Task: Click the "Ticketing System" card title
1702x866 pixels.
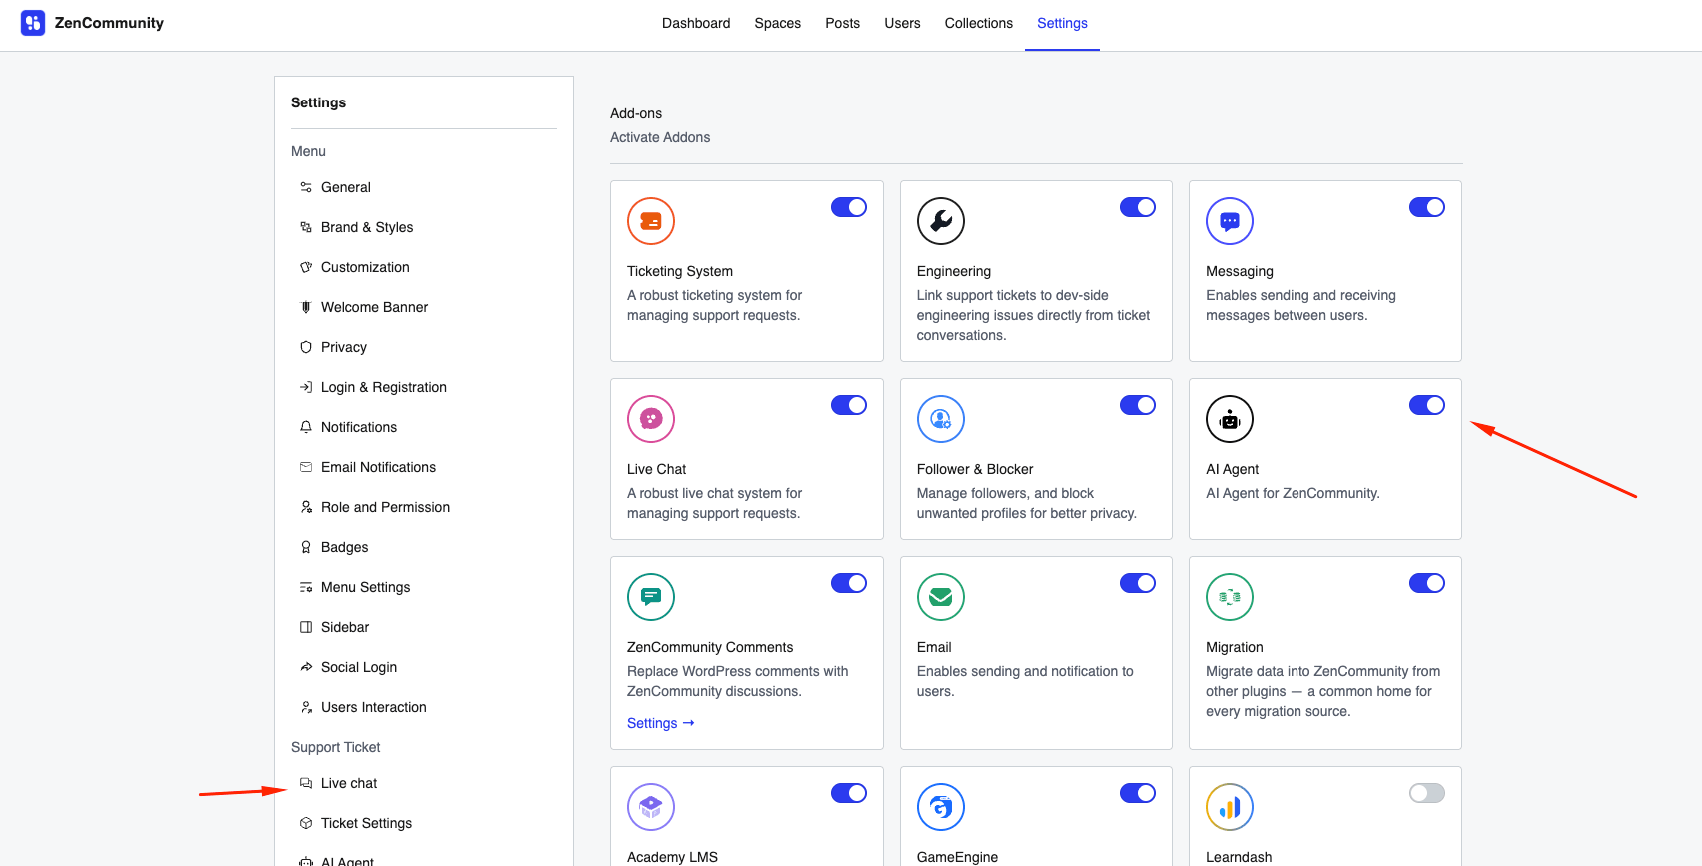Action: point(680,271)
